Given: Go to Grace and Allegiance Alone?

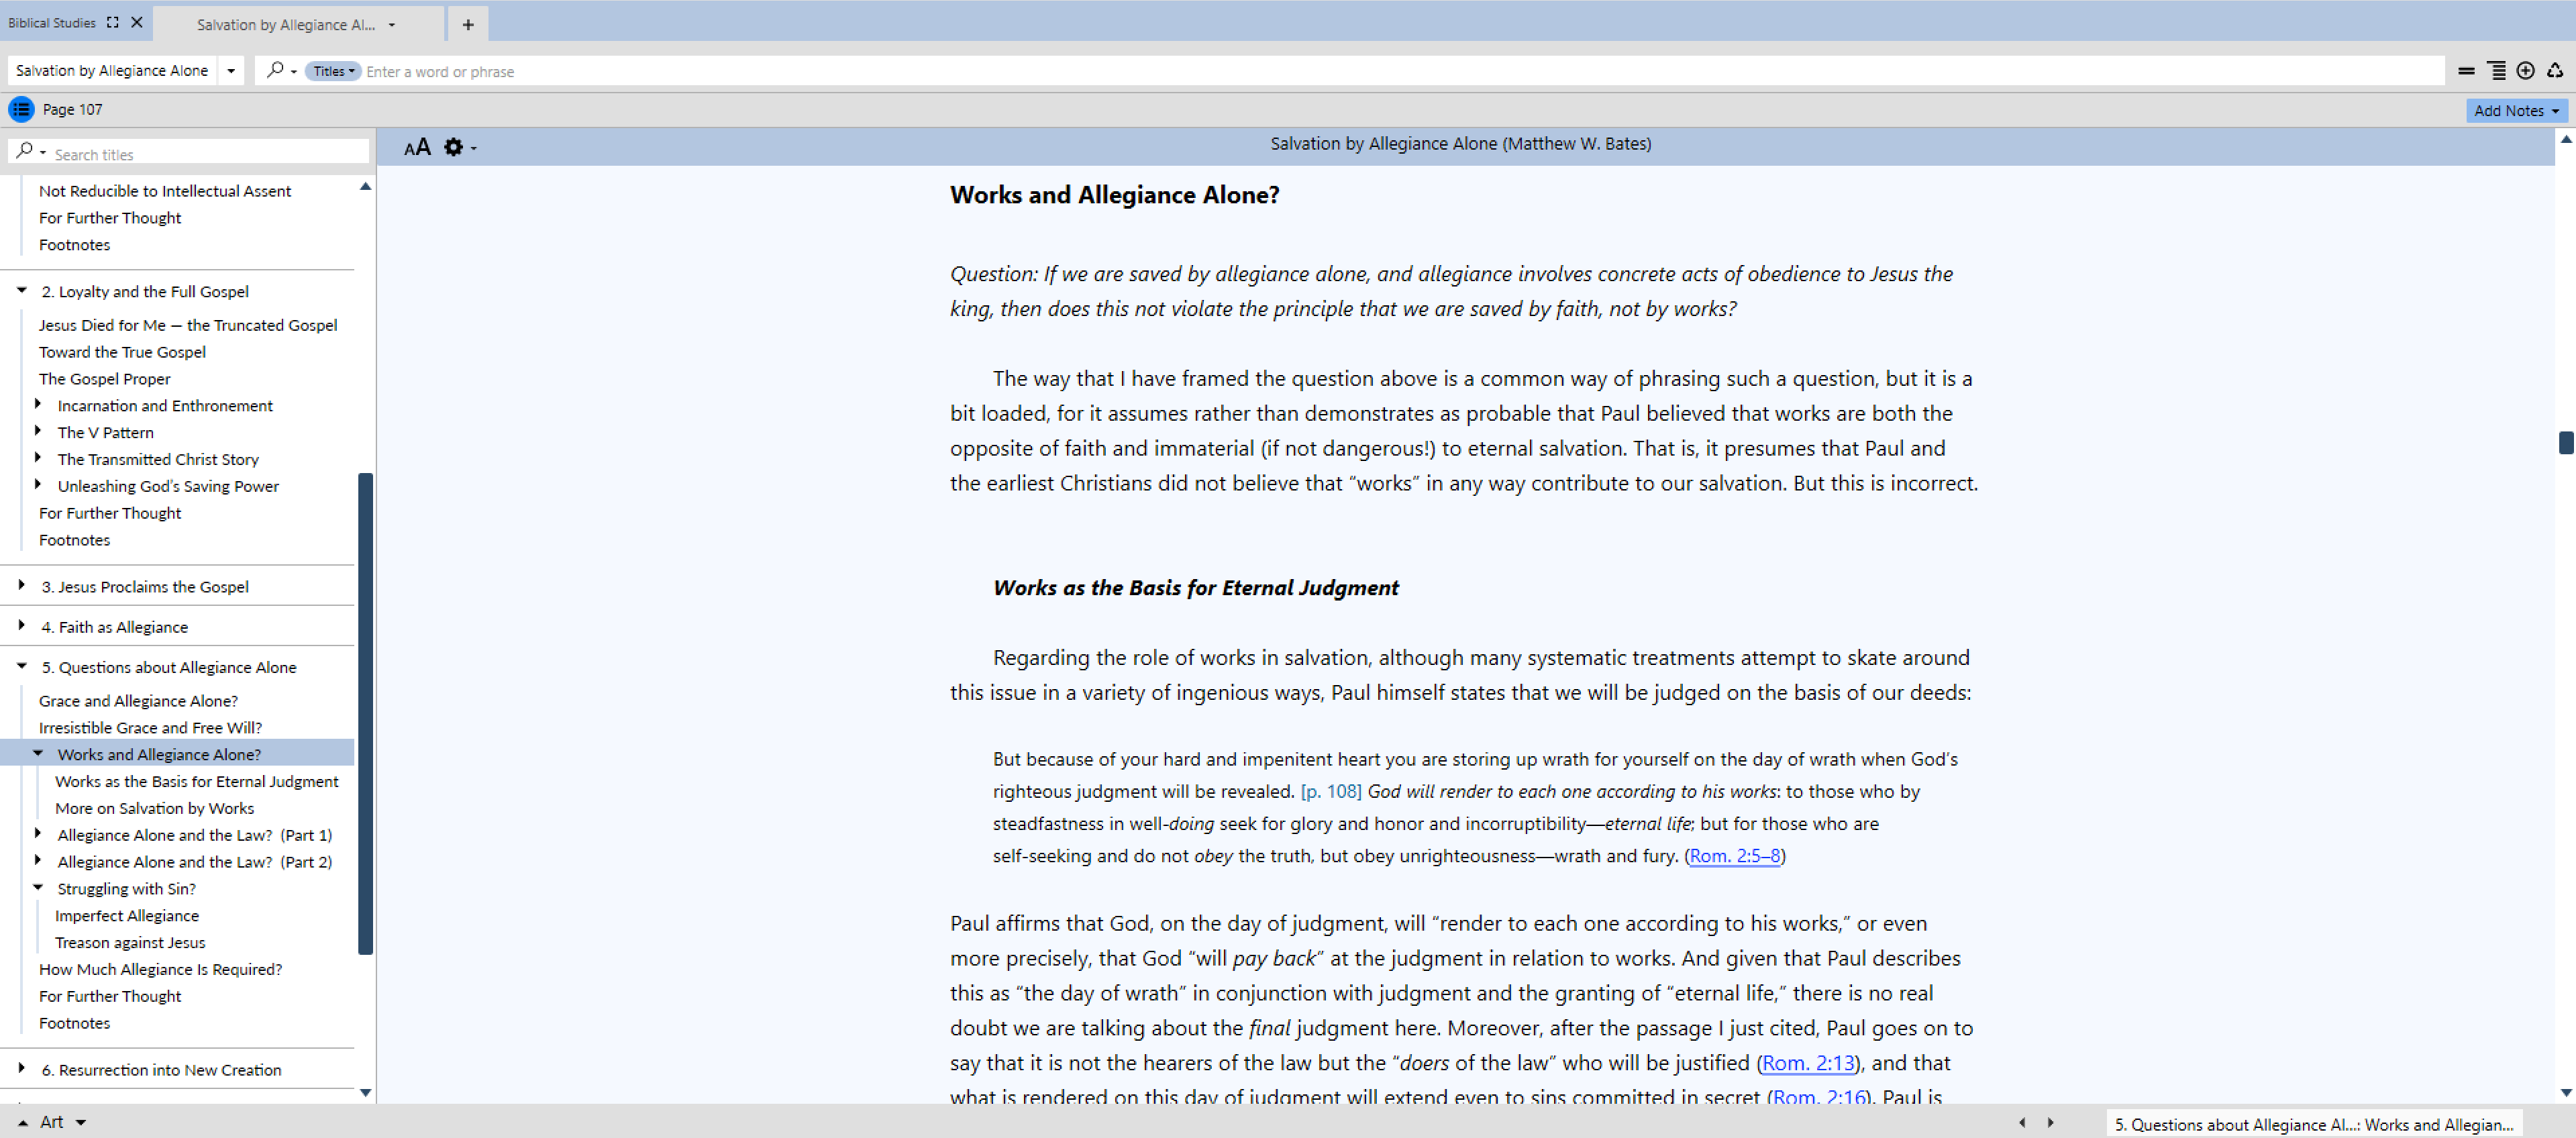Looking at the screenshot, I should tap(138, 701).
